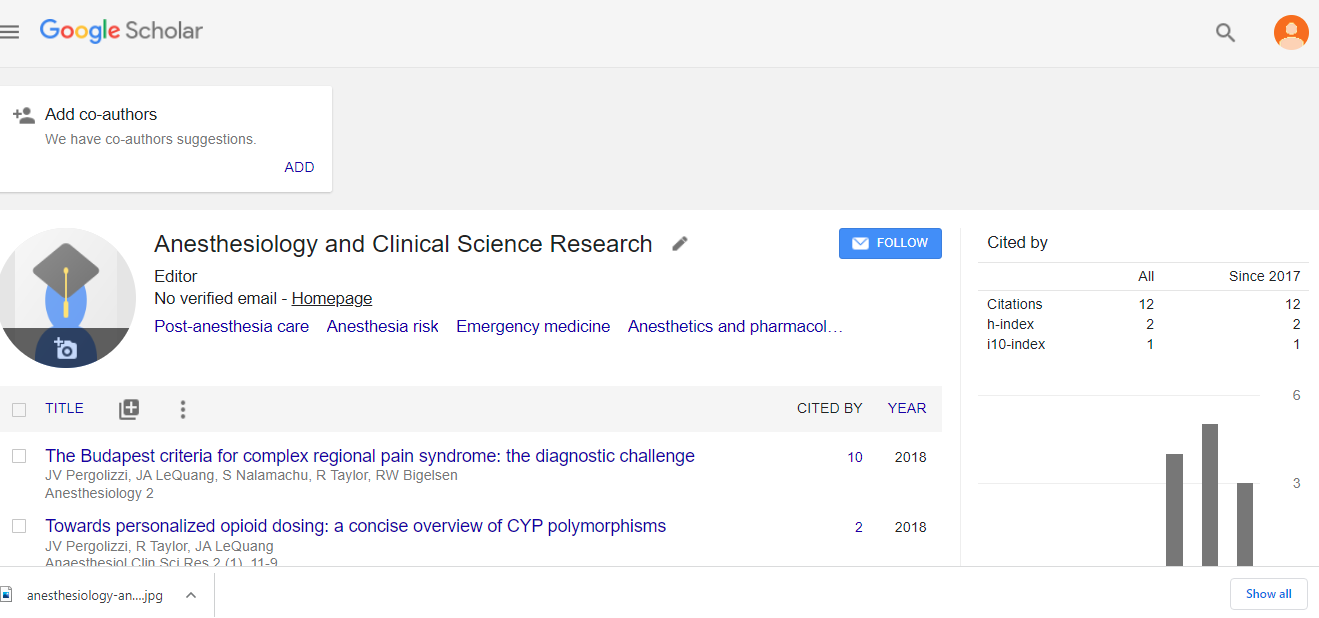The height and width of the screenshot is (618, 1319).
Task: Check the Budapest criteria article checkbox
Action: coord(19,456)
